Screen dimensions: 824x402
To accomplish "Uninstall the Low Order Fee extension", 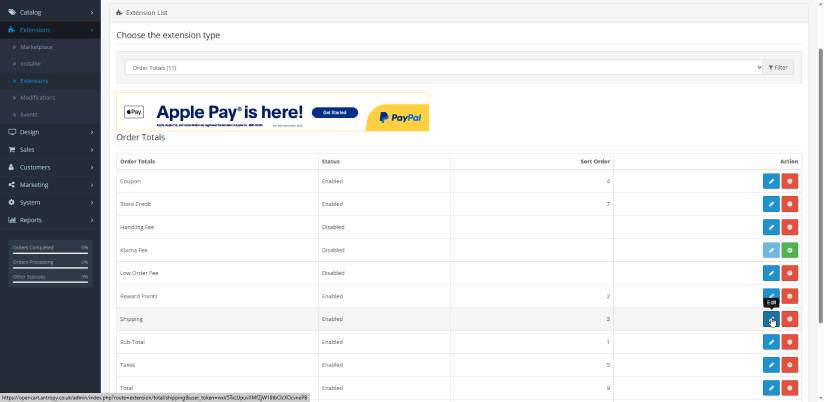I will 790,273.
